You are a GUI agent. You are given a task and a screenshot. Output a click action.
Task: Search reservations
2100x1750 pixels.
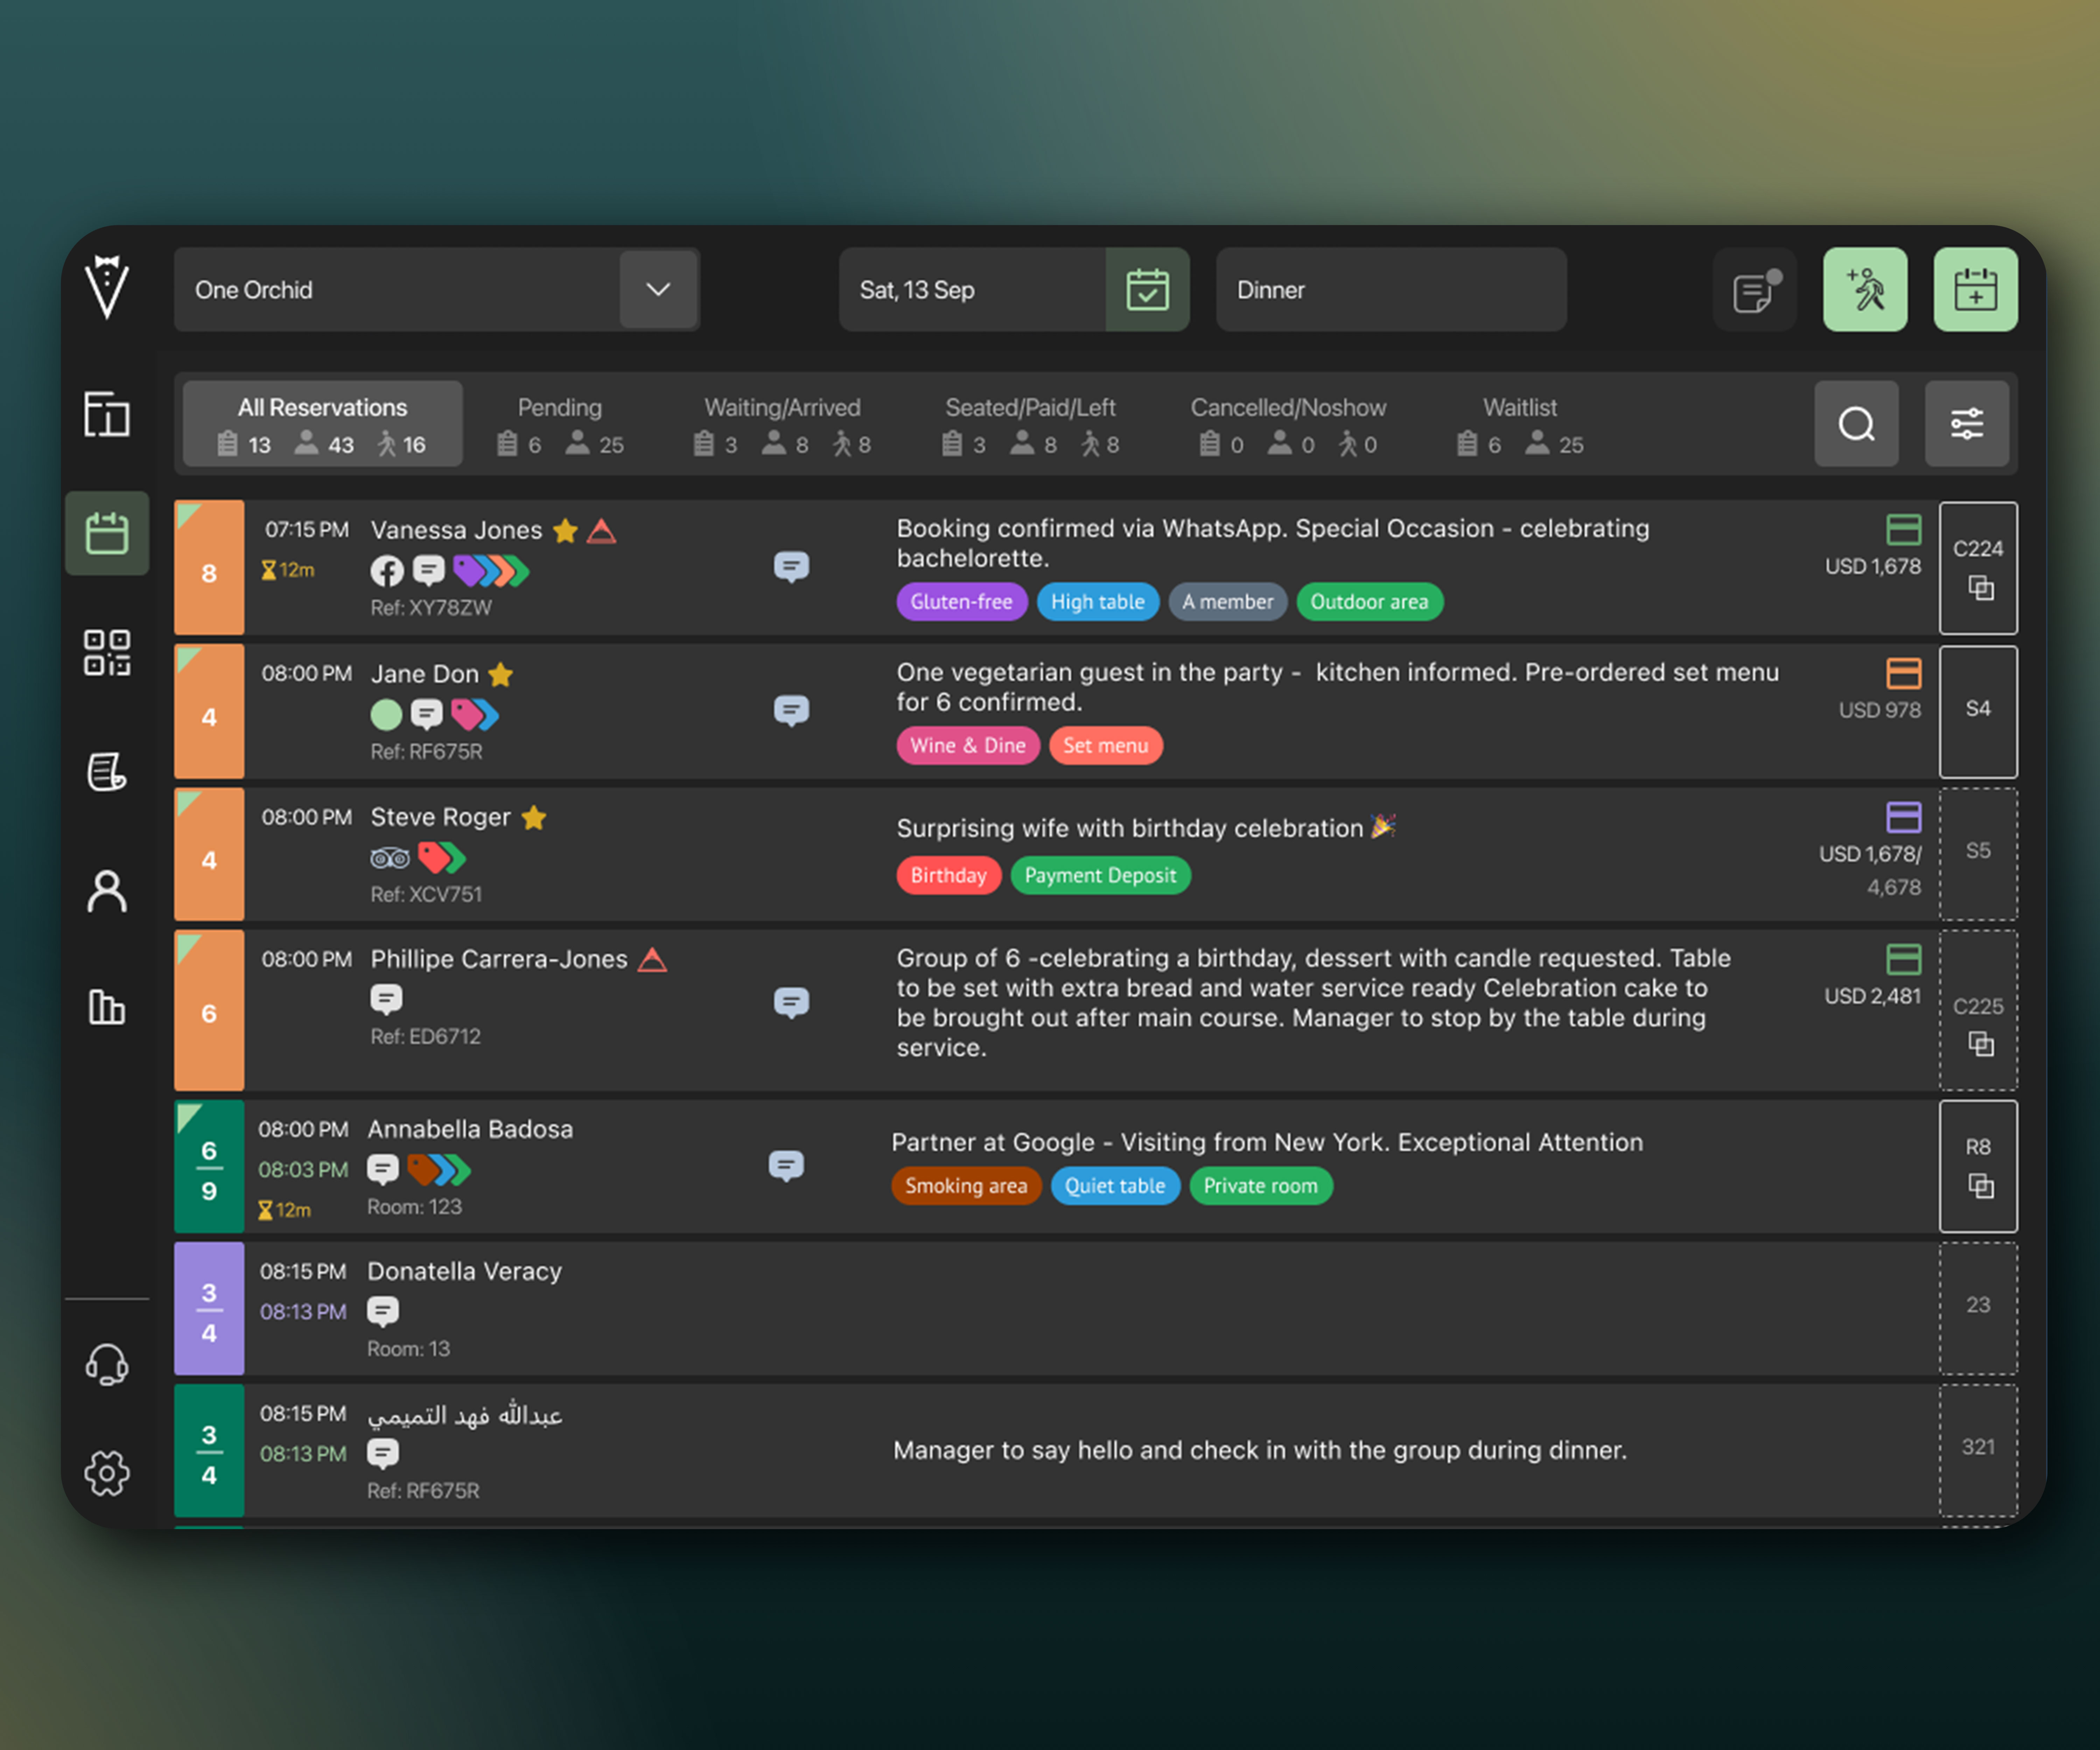(x=1857, y=424)
